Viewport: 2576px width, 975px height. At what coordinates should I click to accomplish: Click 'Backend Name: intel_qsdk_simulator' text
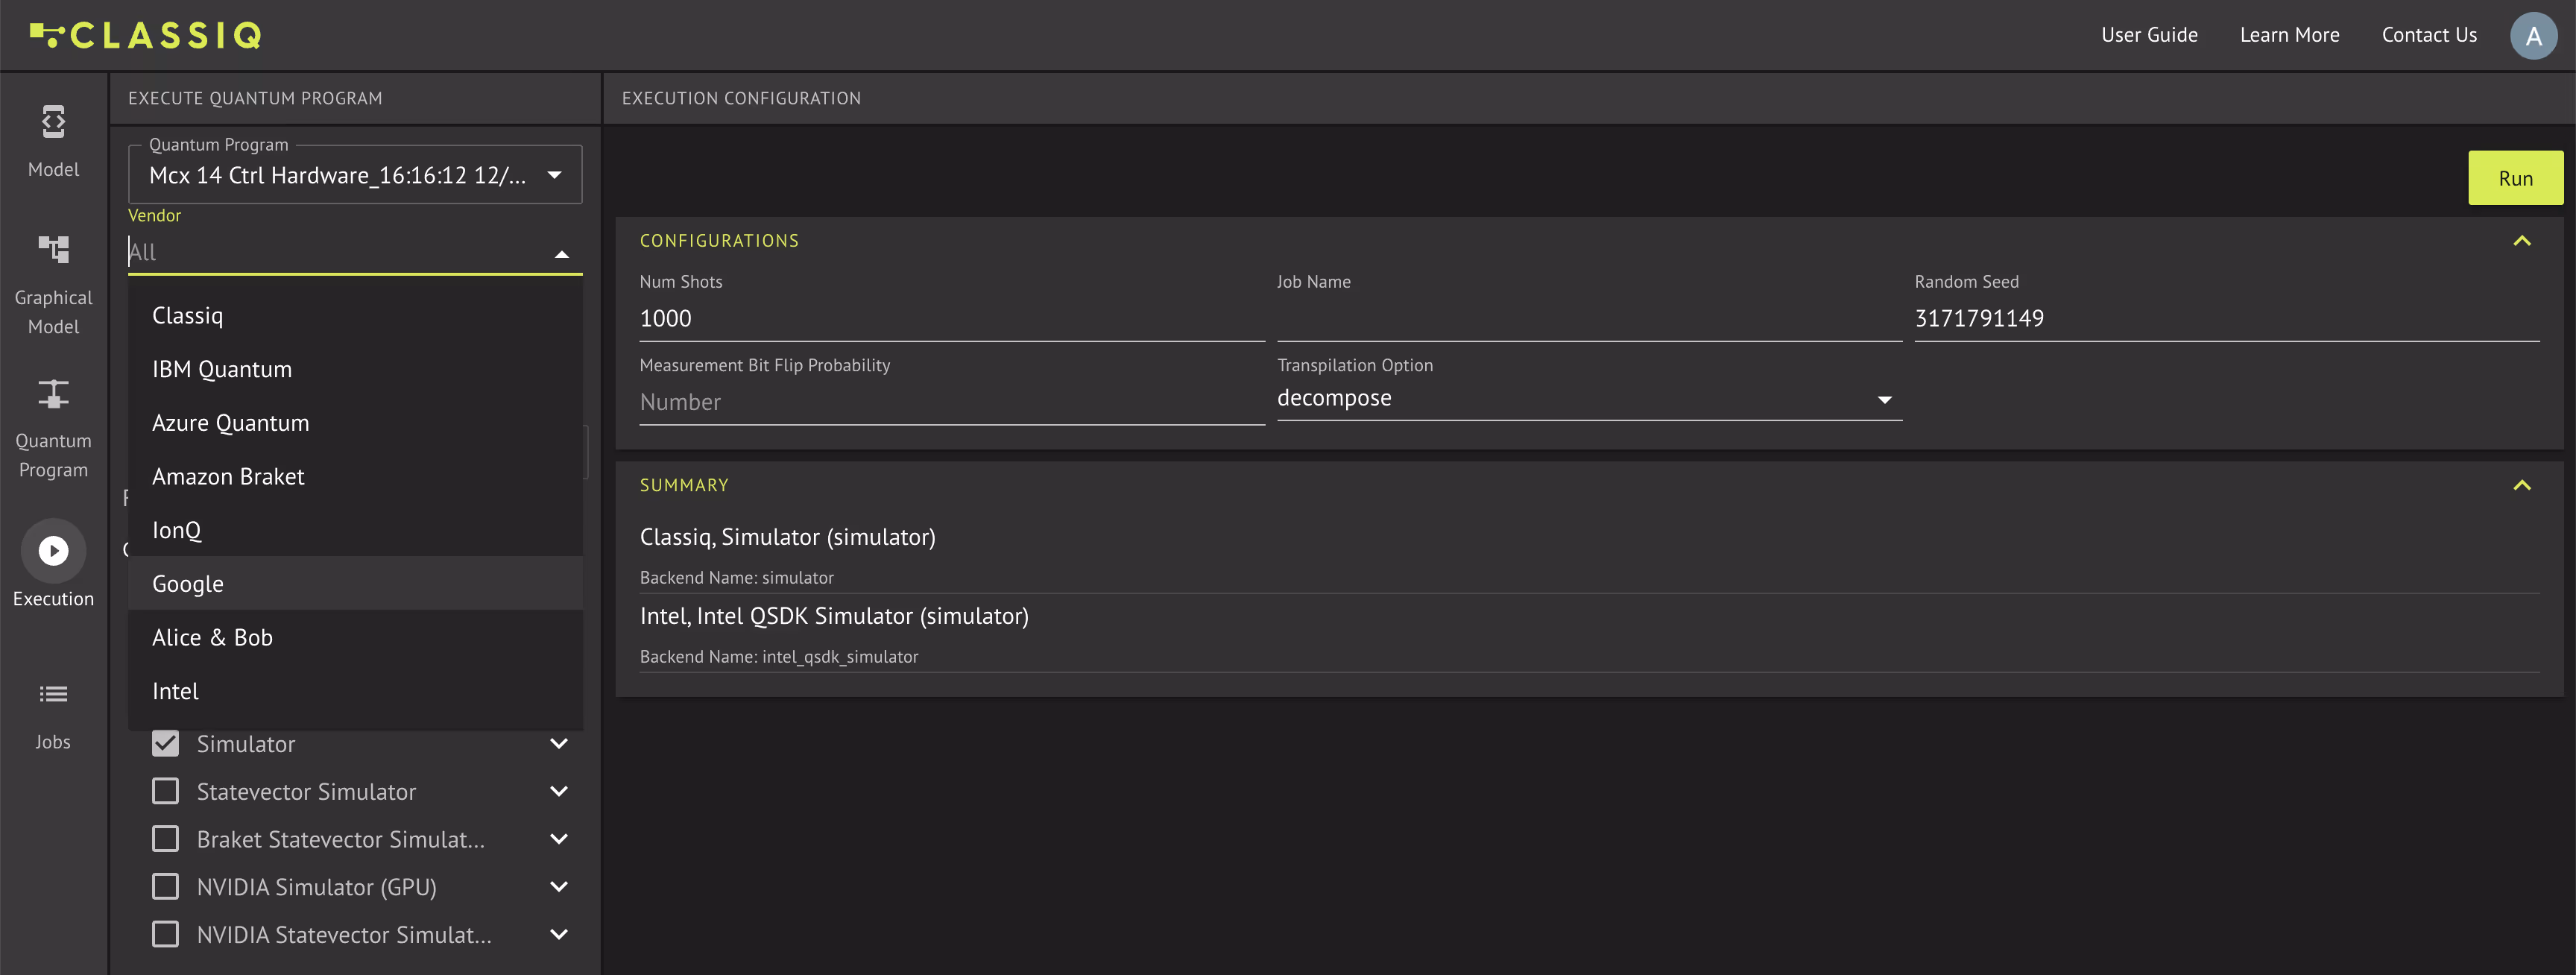click(x=779, y=657)
